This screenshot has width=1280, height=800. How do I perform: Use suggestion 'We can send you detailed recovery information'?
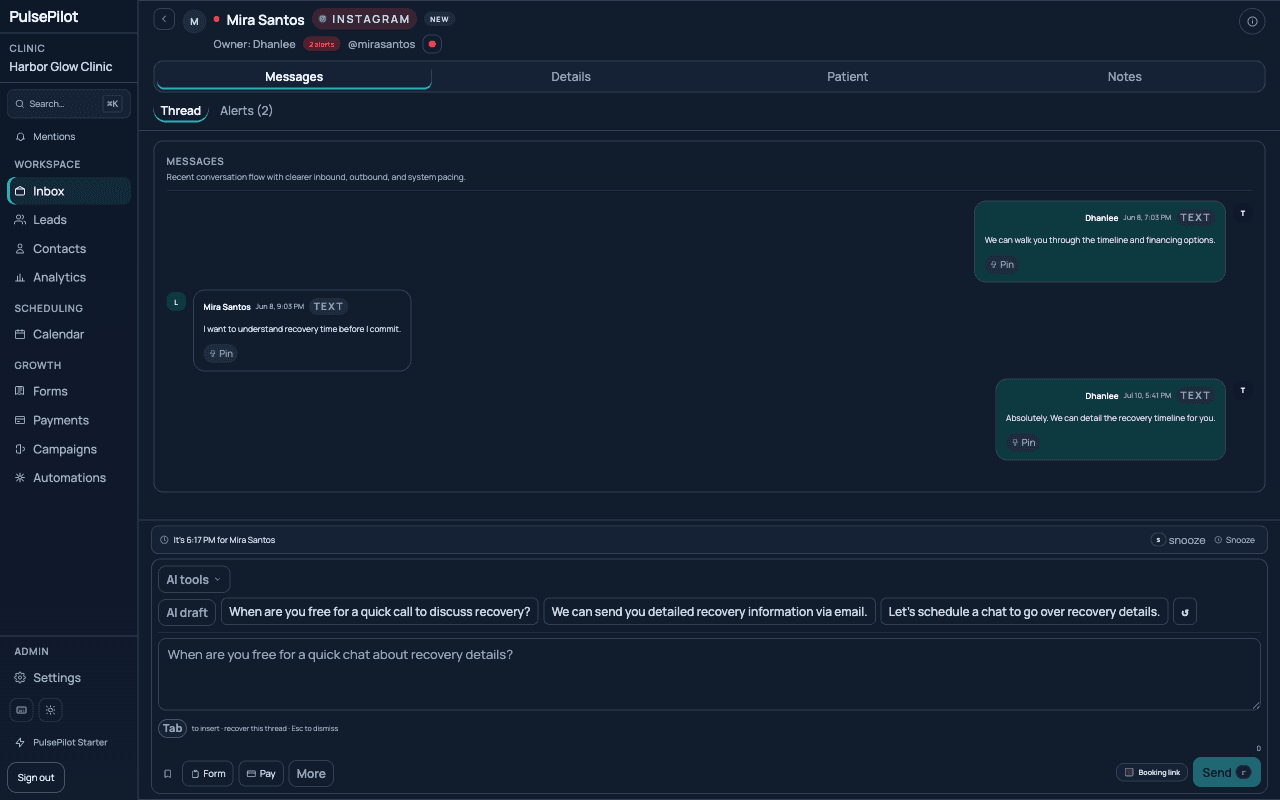click(710, 612)
